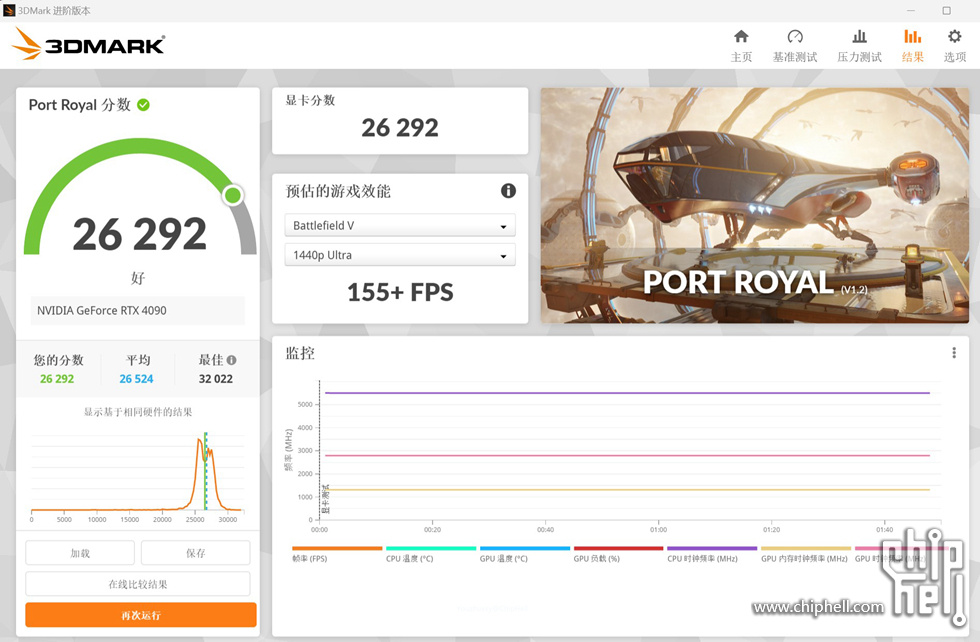The image size is (980, 642).
Task: Click the 3DMark logo
Action: click(88, 44)
